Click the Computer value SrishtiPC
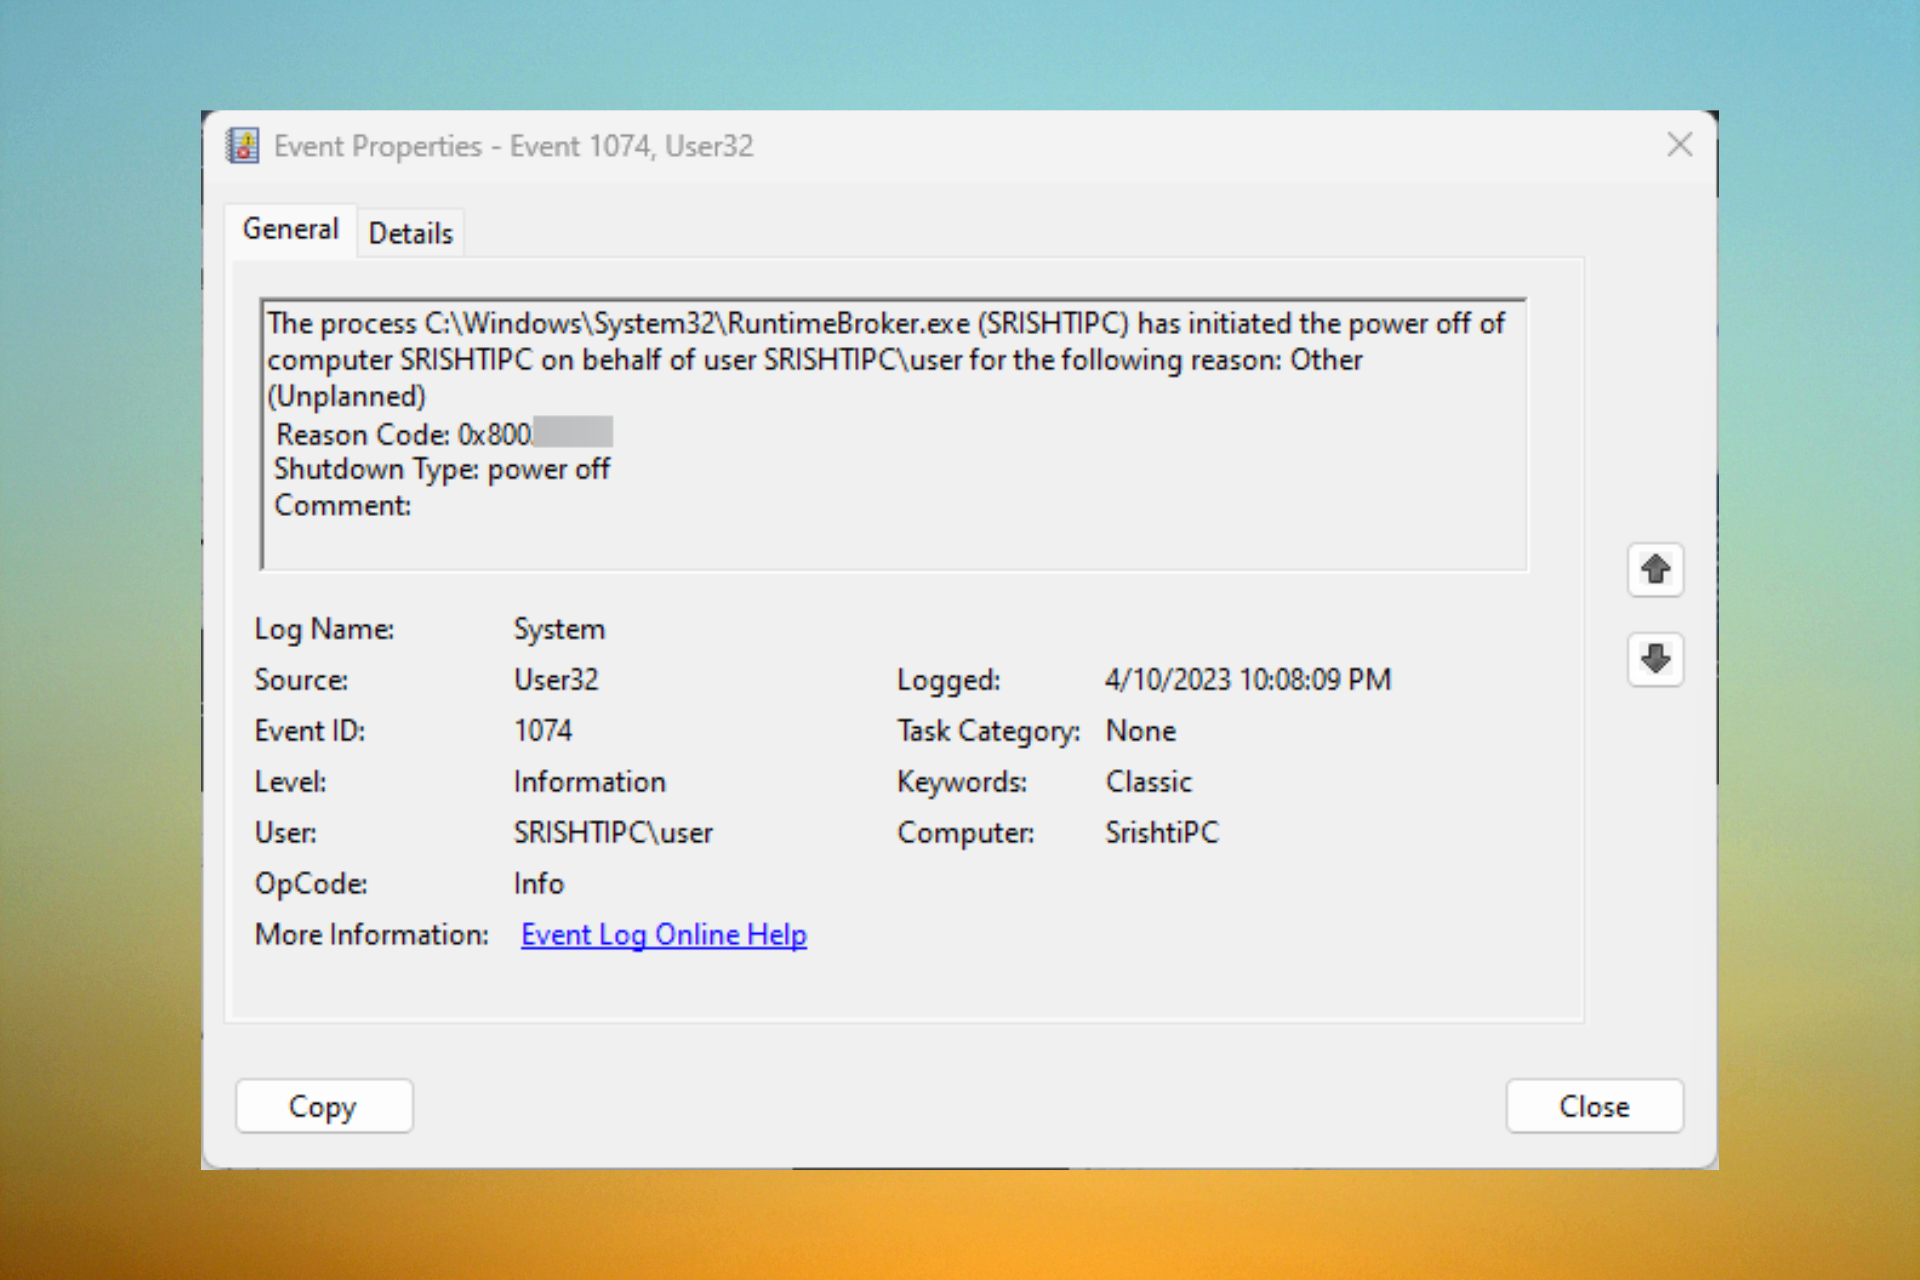This screenshot has height=1280, width=1920. (1161, 833)
